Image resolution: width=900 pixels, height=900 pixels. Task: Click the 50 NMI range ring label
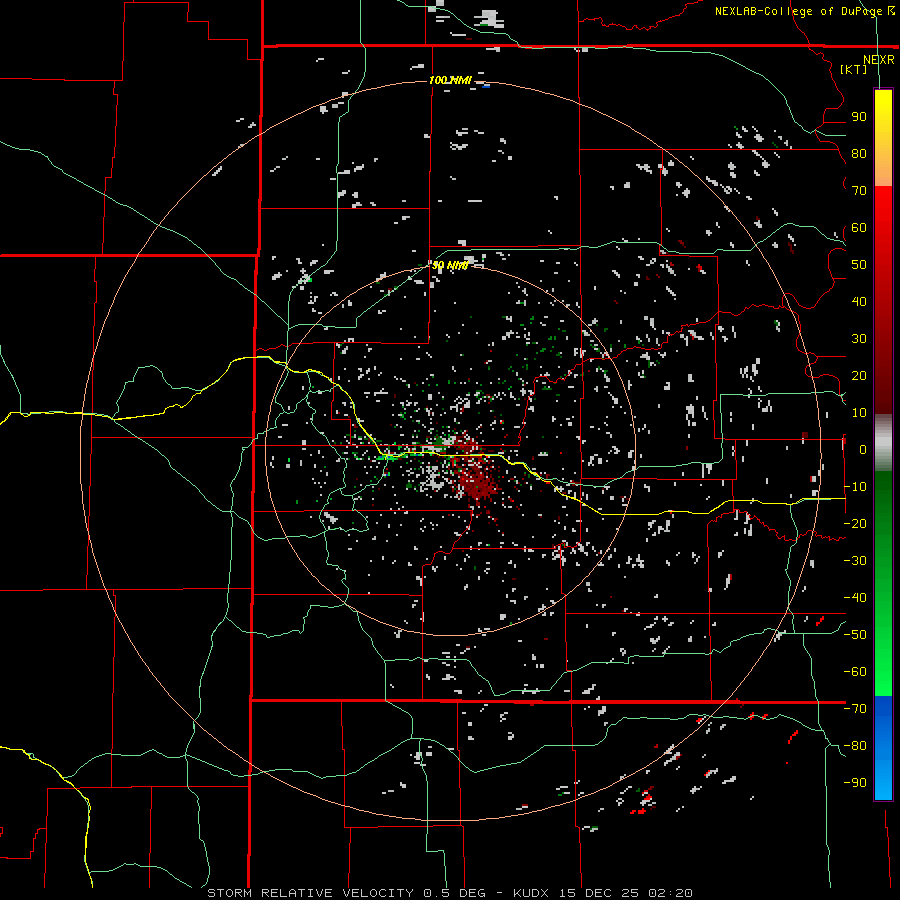pyautogui.click(x=450, y=265)
